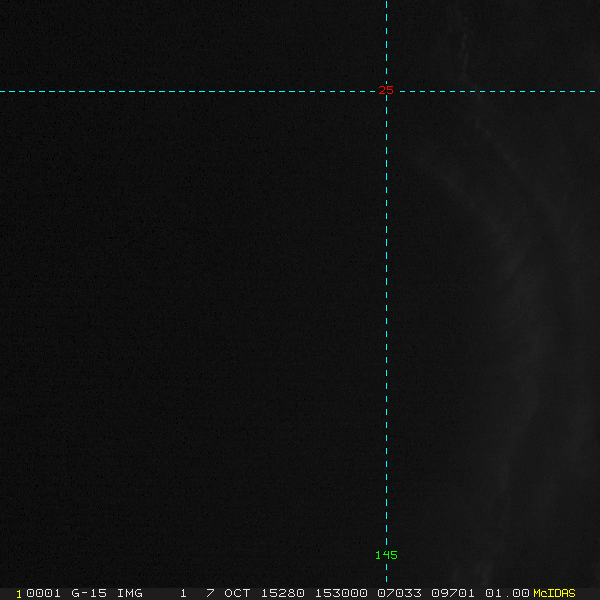Click the green longitude label 145
The width and height of the screenshot is (600, 600).
(x=386, y=555)
